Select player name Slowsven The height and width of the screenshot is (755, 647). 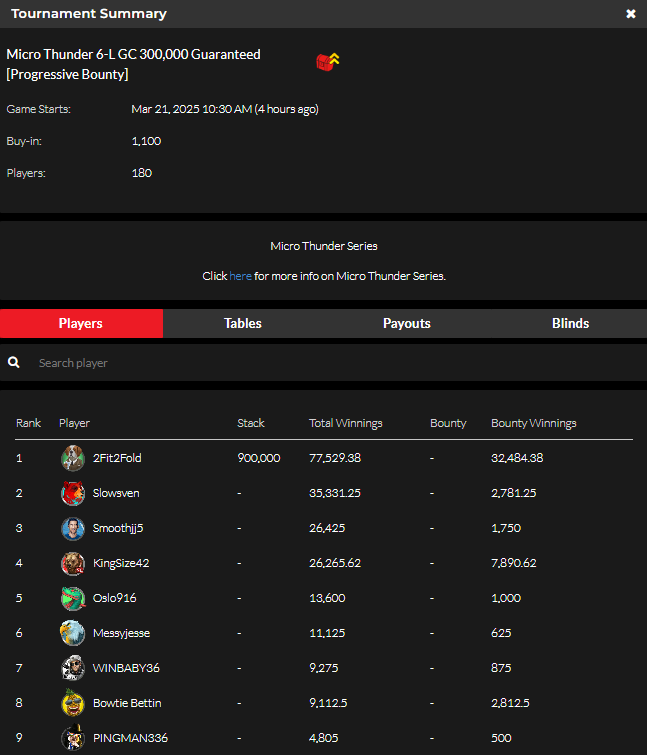pyautogui.click(x=116, y=493)
